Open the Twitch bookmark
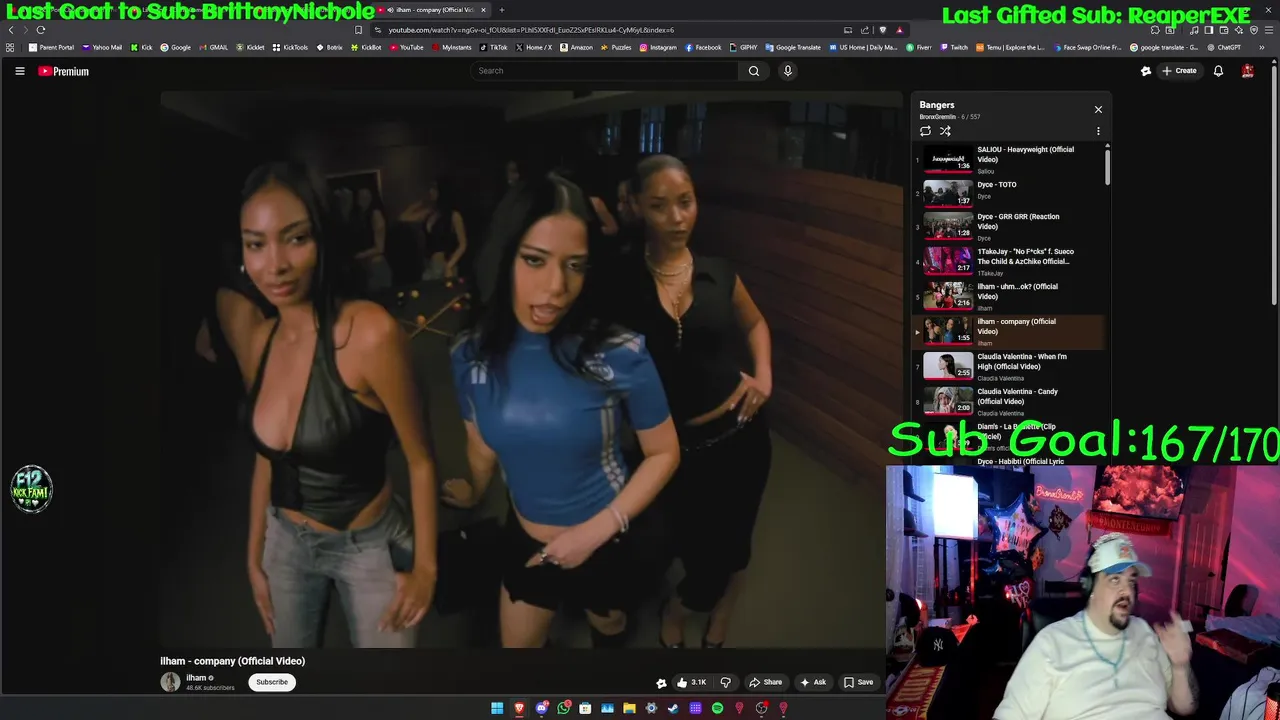This screenshot has width=1280, height=720. click(x=954, y=47)
